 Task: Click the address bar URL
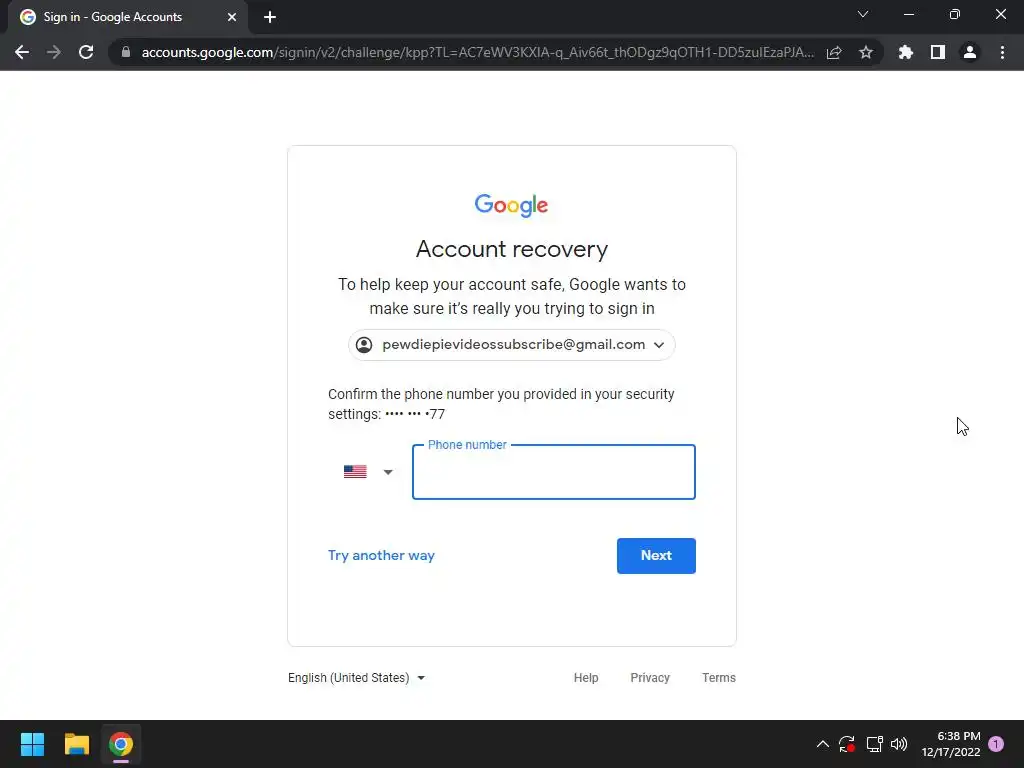pos(477,52)
